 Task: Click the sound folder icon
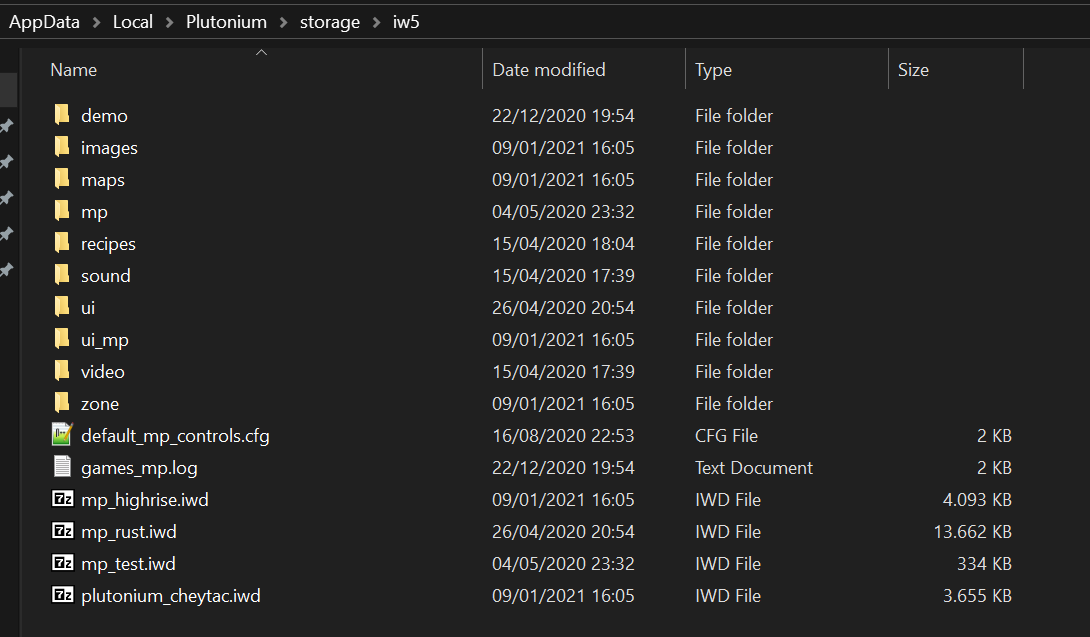pos(62,274)
